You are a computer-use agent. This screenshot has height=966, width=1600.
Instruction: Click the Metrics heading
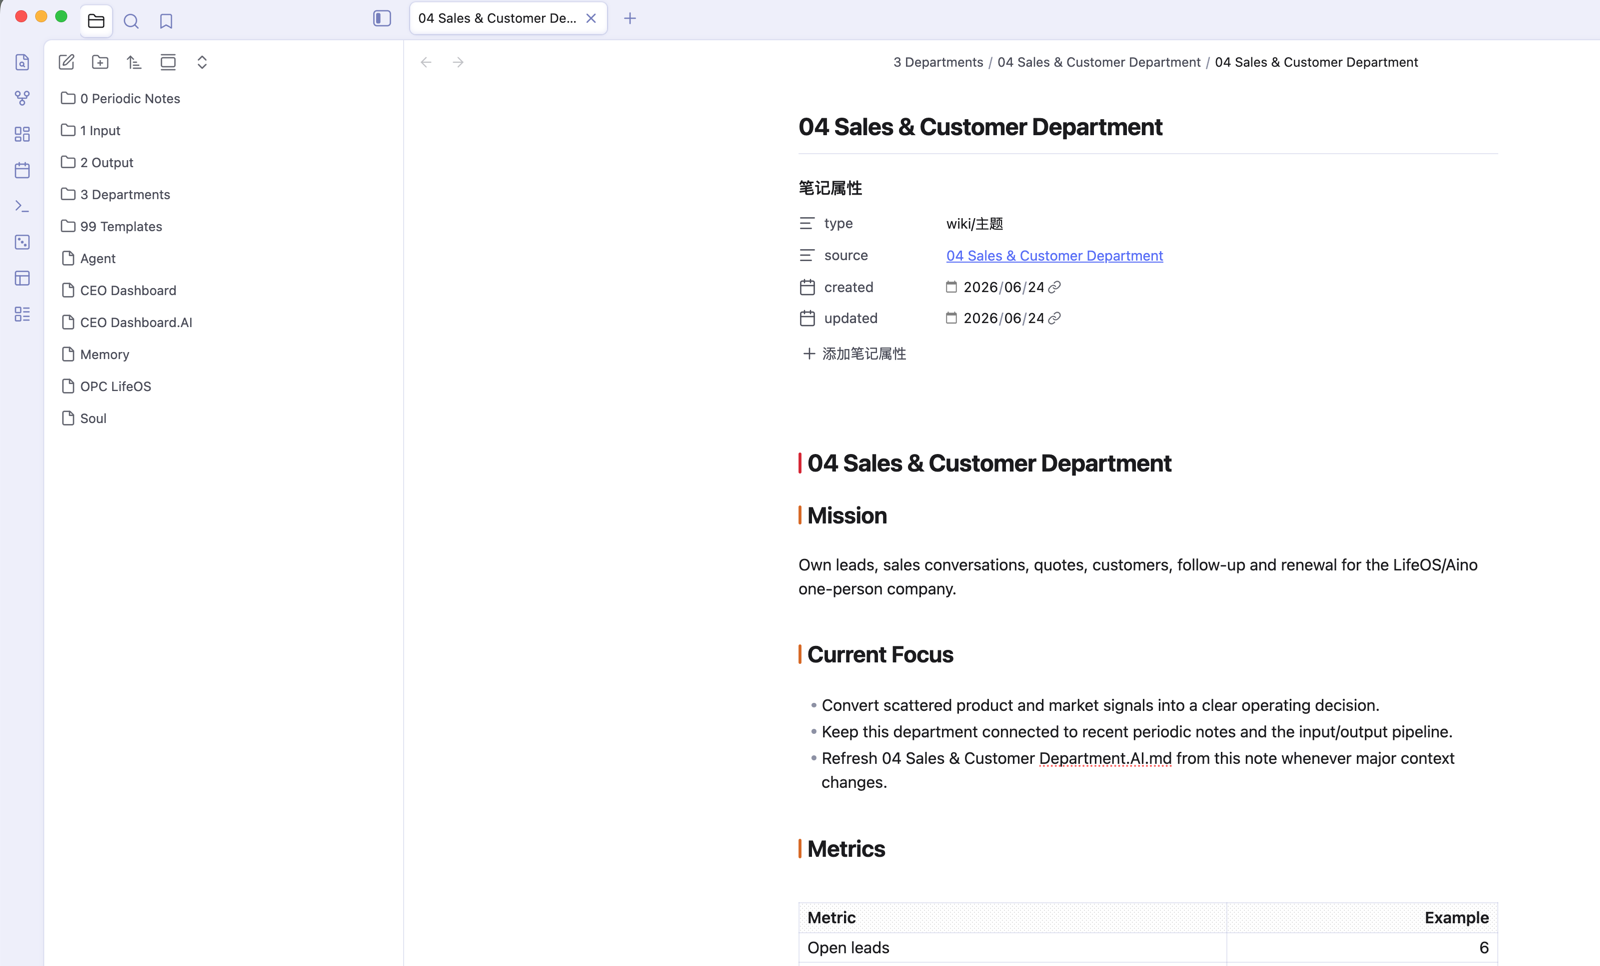click(x=846, y=849)
